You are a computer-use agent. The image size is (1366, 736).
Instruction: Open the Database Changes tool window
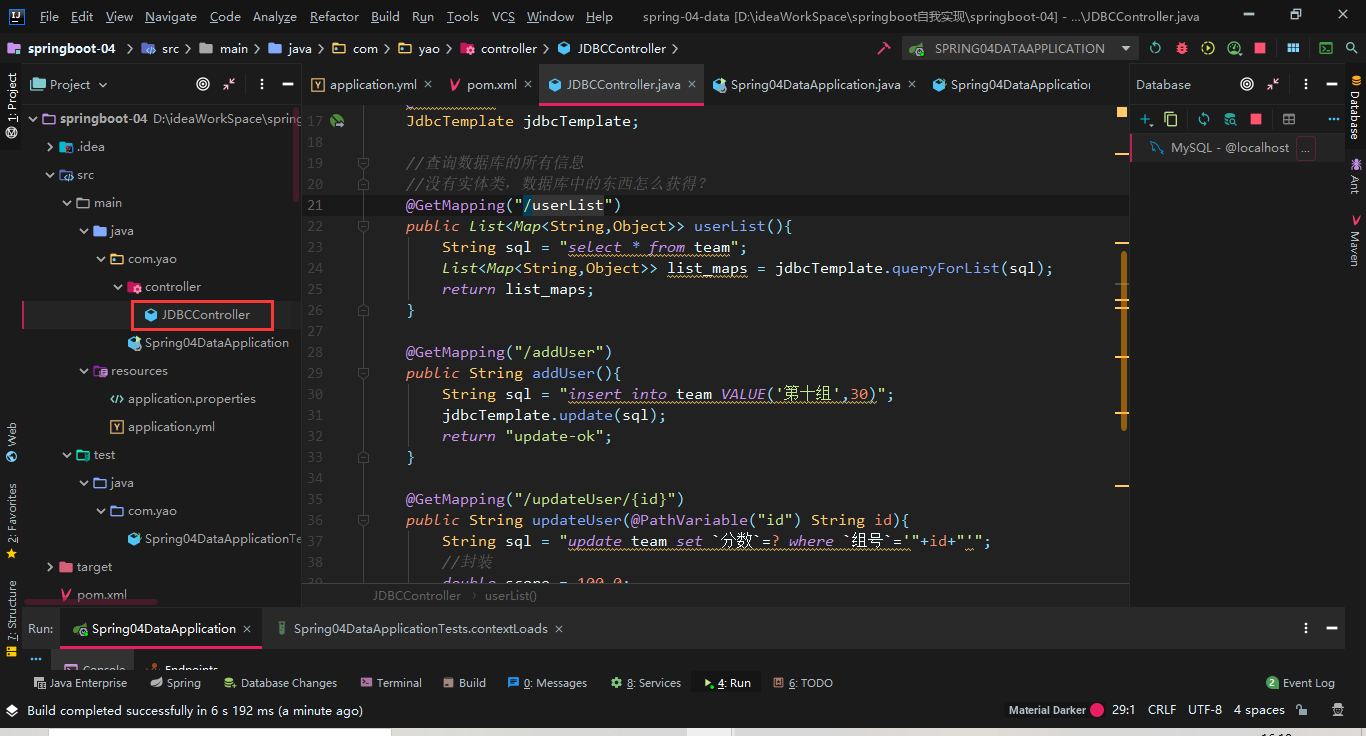click(x=281, y=683)
